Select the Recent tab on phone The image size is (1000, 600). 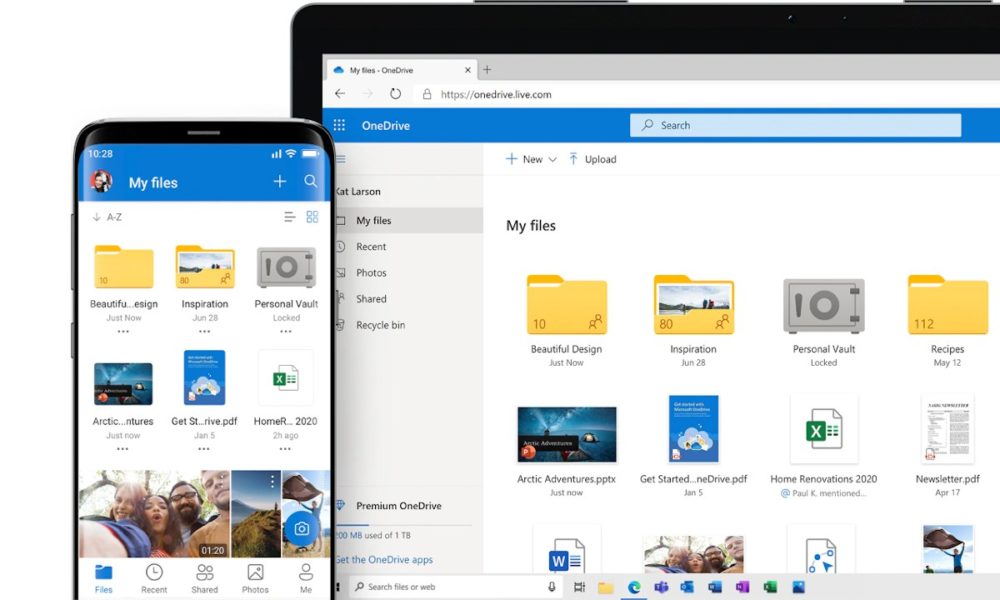click(x=154, y=579)
